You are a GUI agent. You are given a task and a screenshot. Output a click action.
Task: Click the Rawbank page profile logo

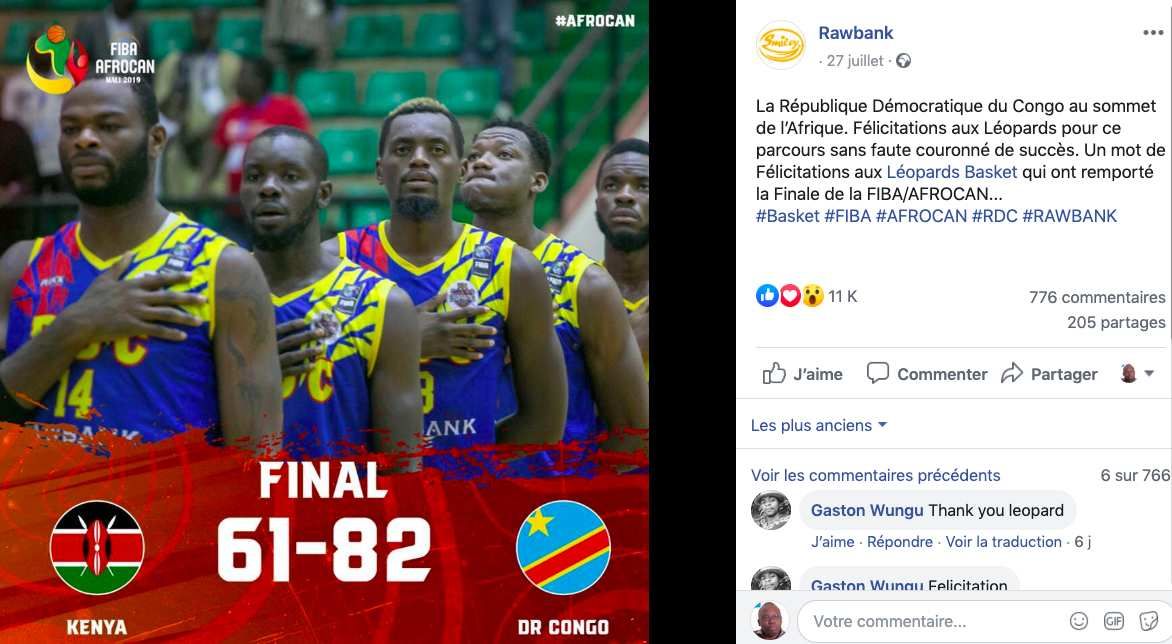pos(780,46)
